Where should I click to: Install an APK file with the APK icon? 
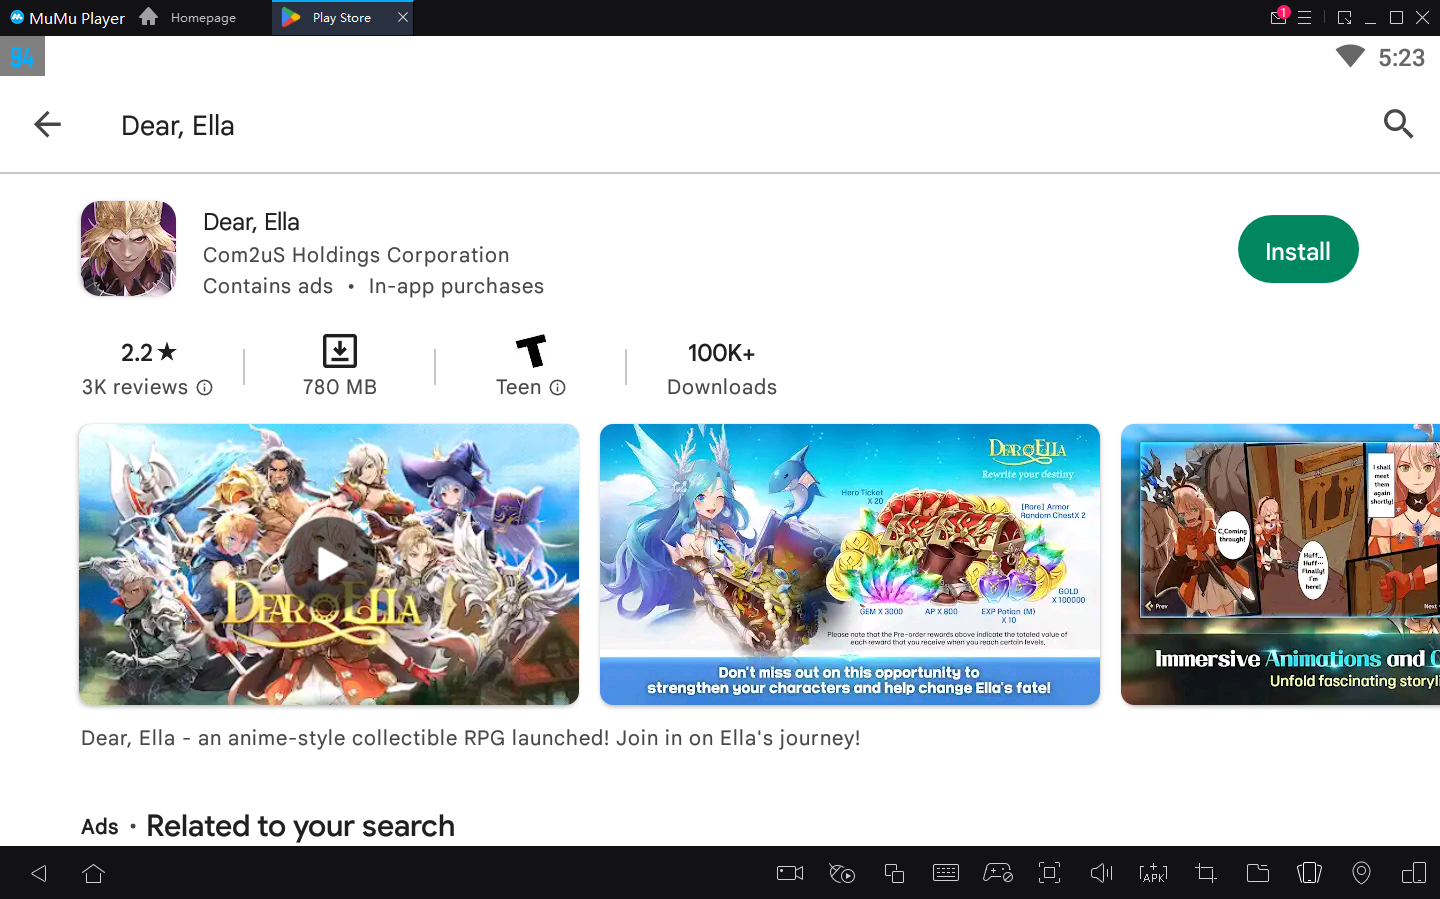pyautogui.click(x=1153, y=873)
